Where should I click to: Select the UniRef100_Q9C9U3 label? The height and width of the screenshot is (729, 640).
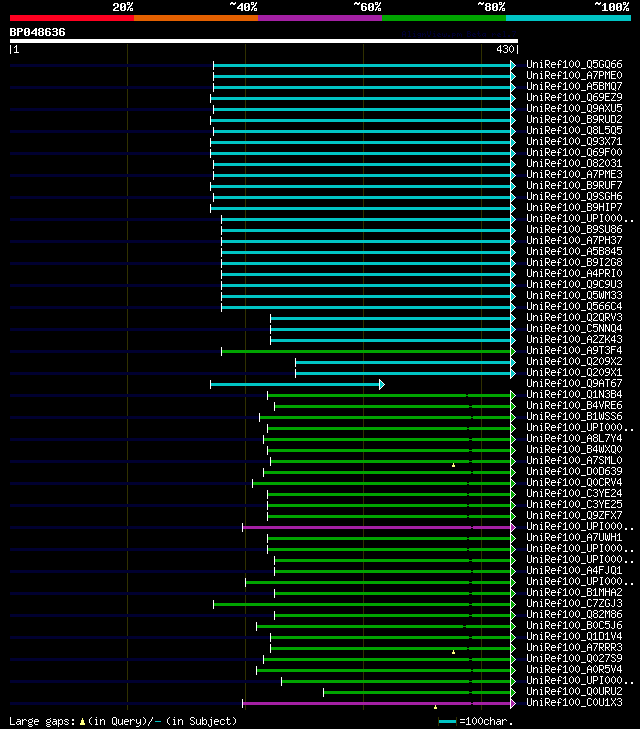coord(574,285)
